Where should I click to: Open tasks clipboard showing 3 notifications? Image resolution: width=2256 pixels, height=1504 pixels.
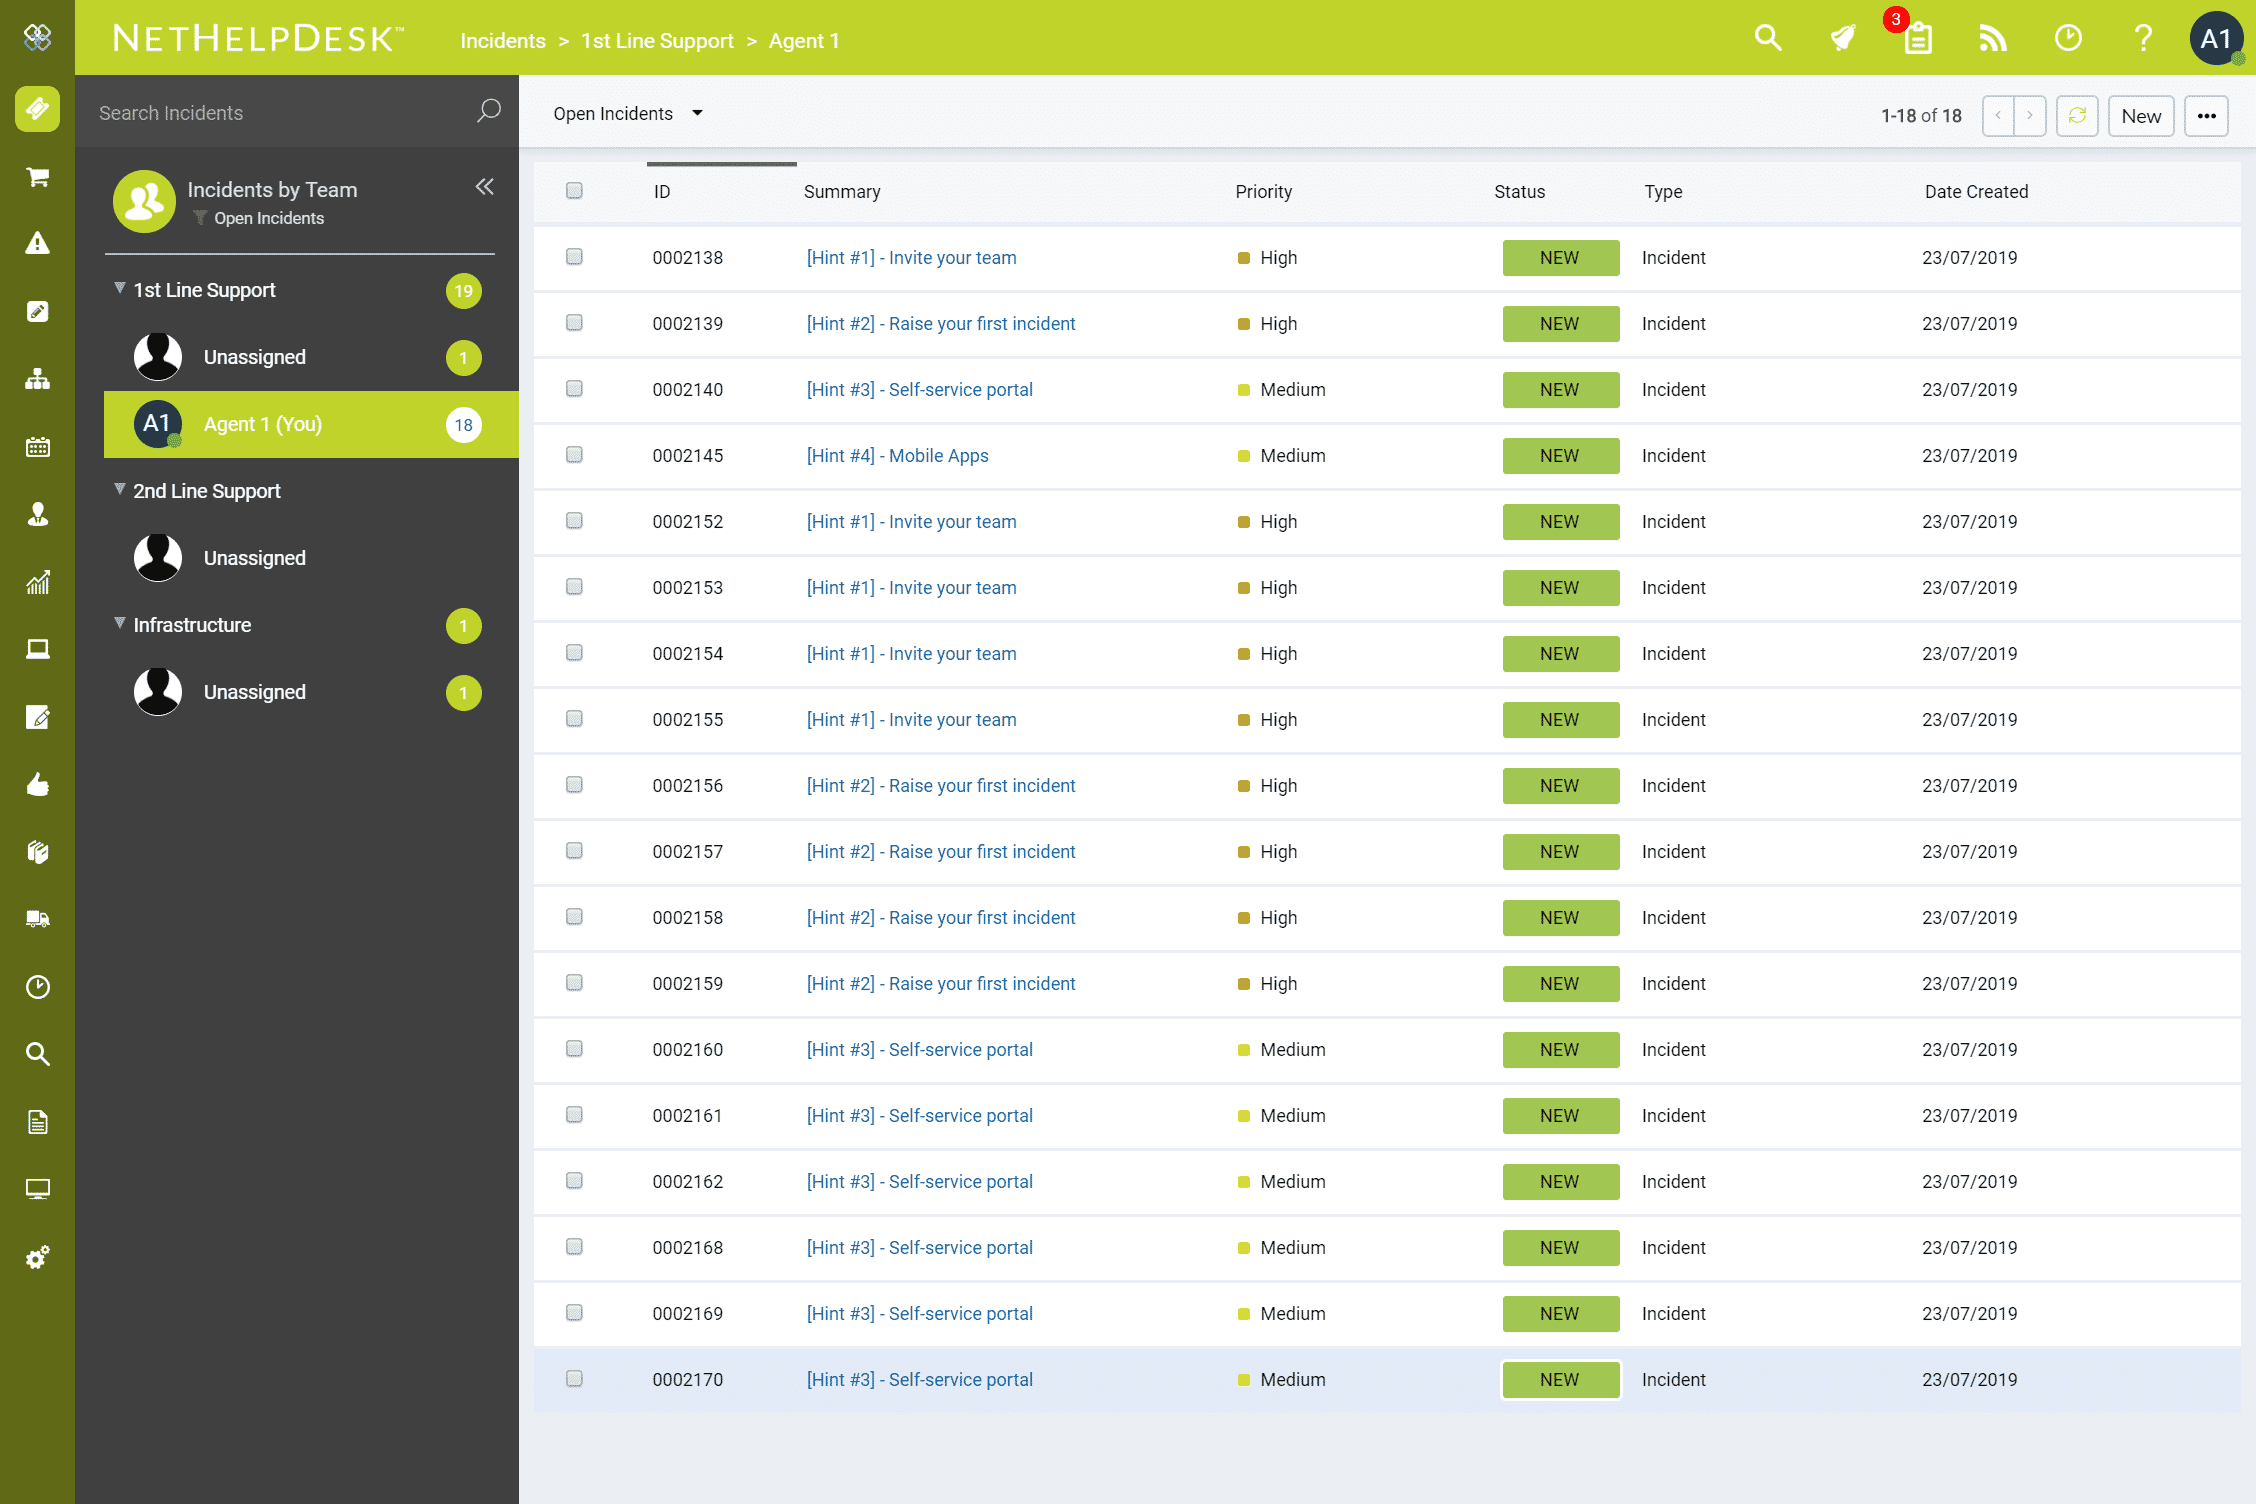[x=1917, y=40]
